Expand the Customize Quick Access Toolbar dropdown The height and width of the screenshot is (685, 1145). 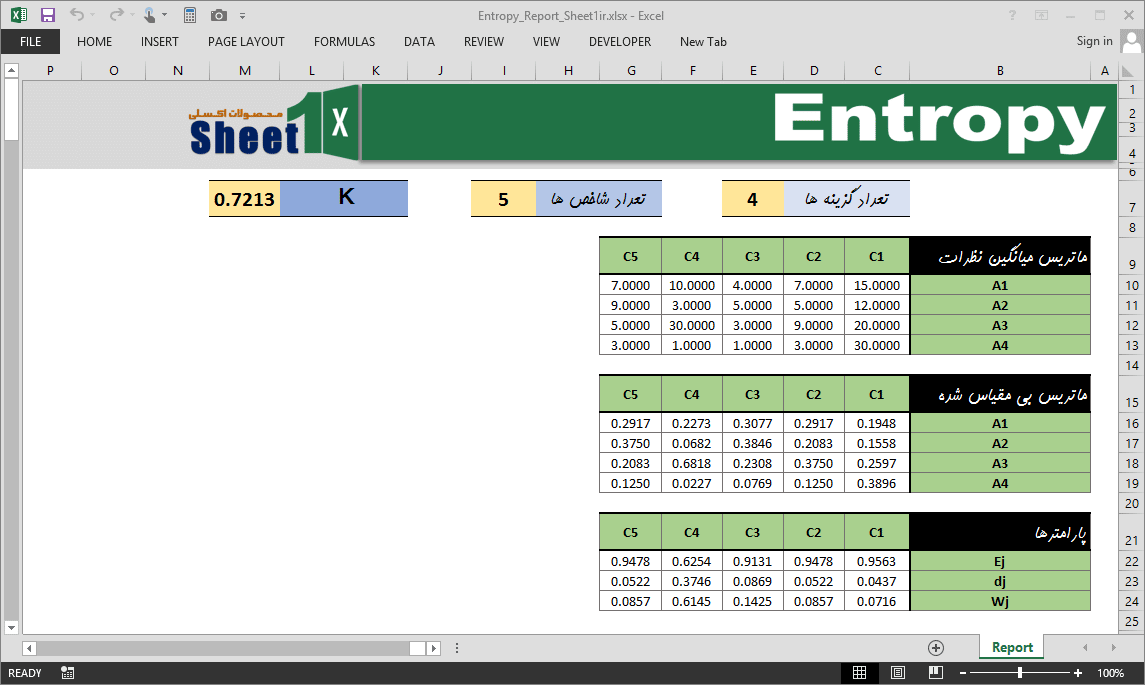click(242, 16)
